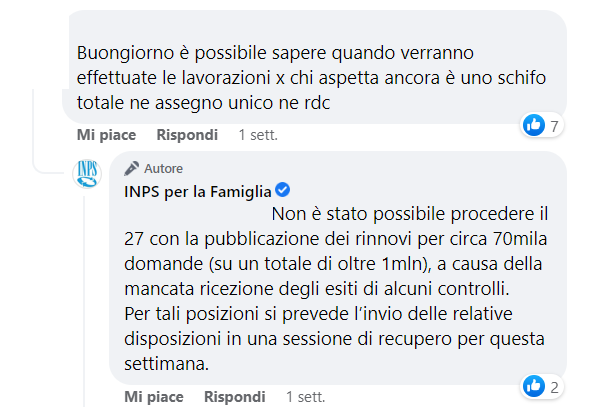Open the INPS per la Famiglia profile name

198,192
